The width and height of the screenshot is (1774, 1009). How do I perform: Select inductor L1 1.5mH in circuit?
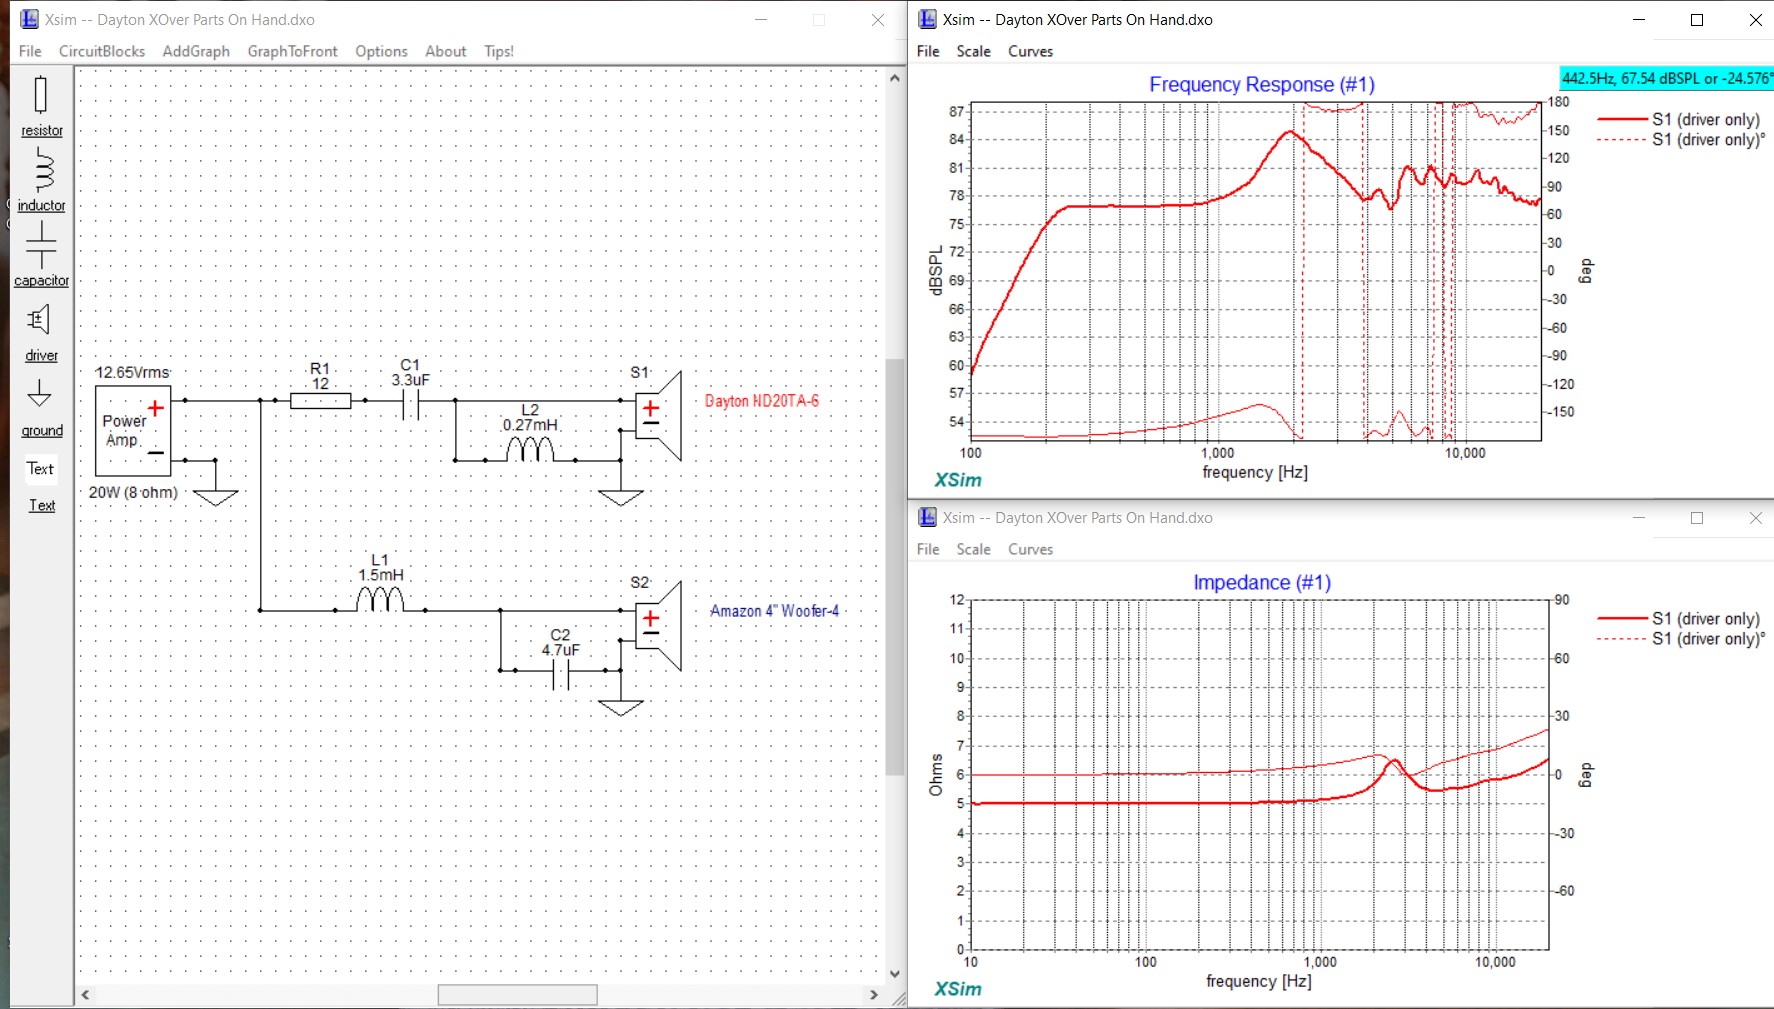380,598
